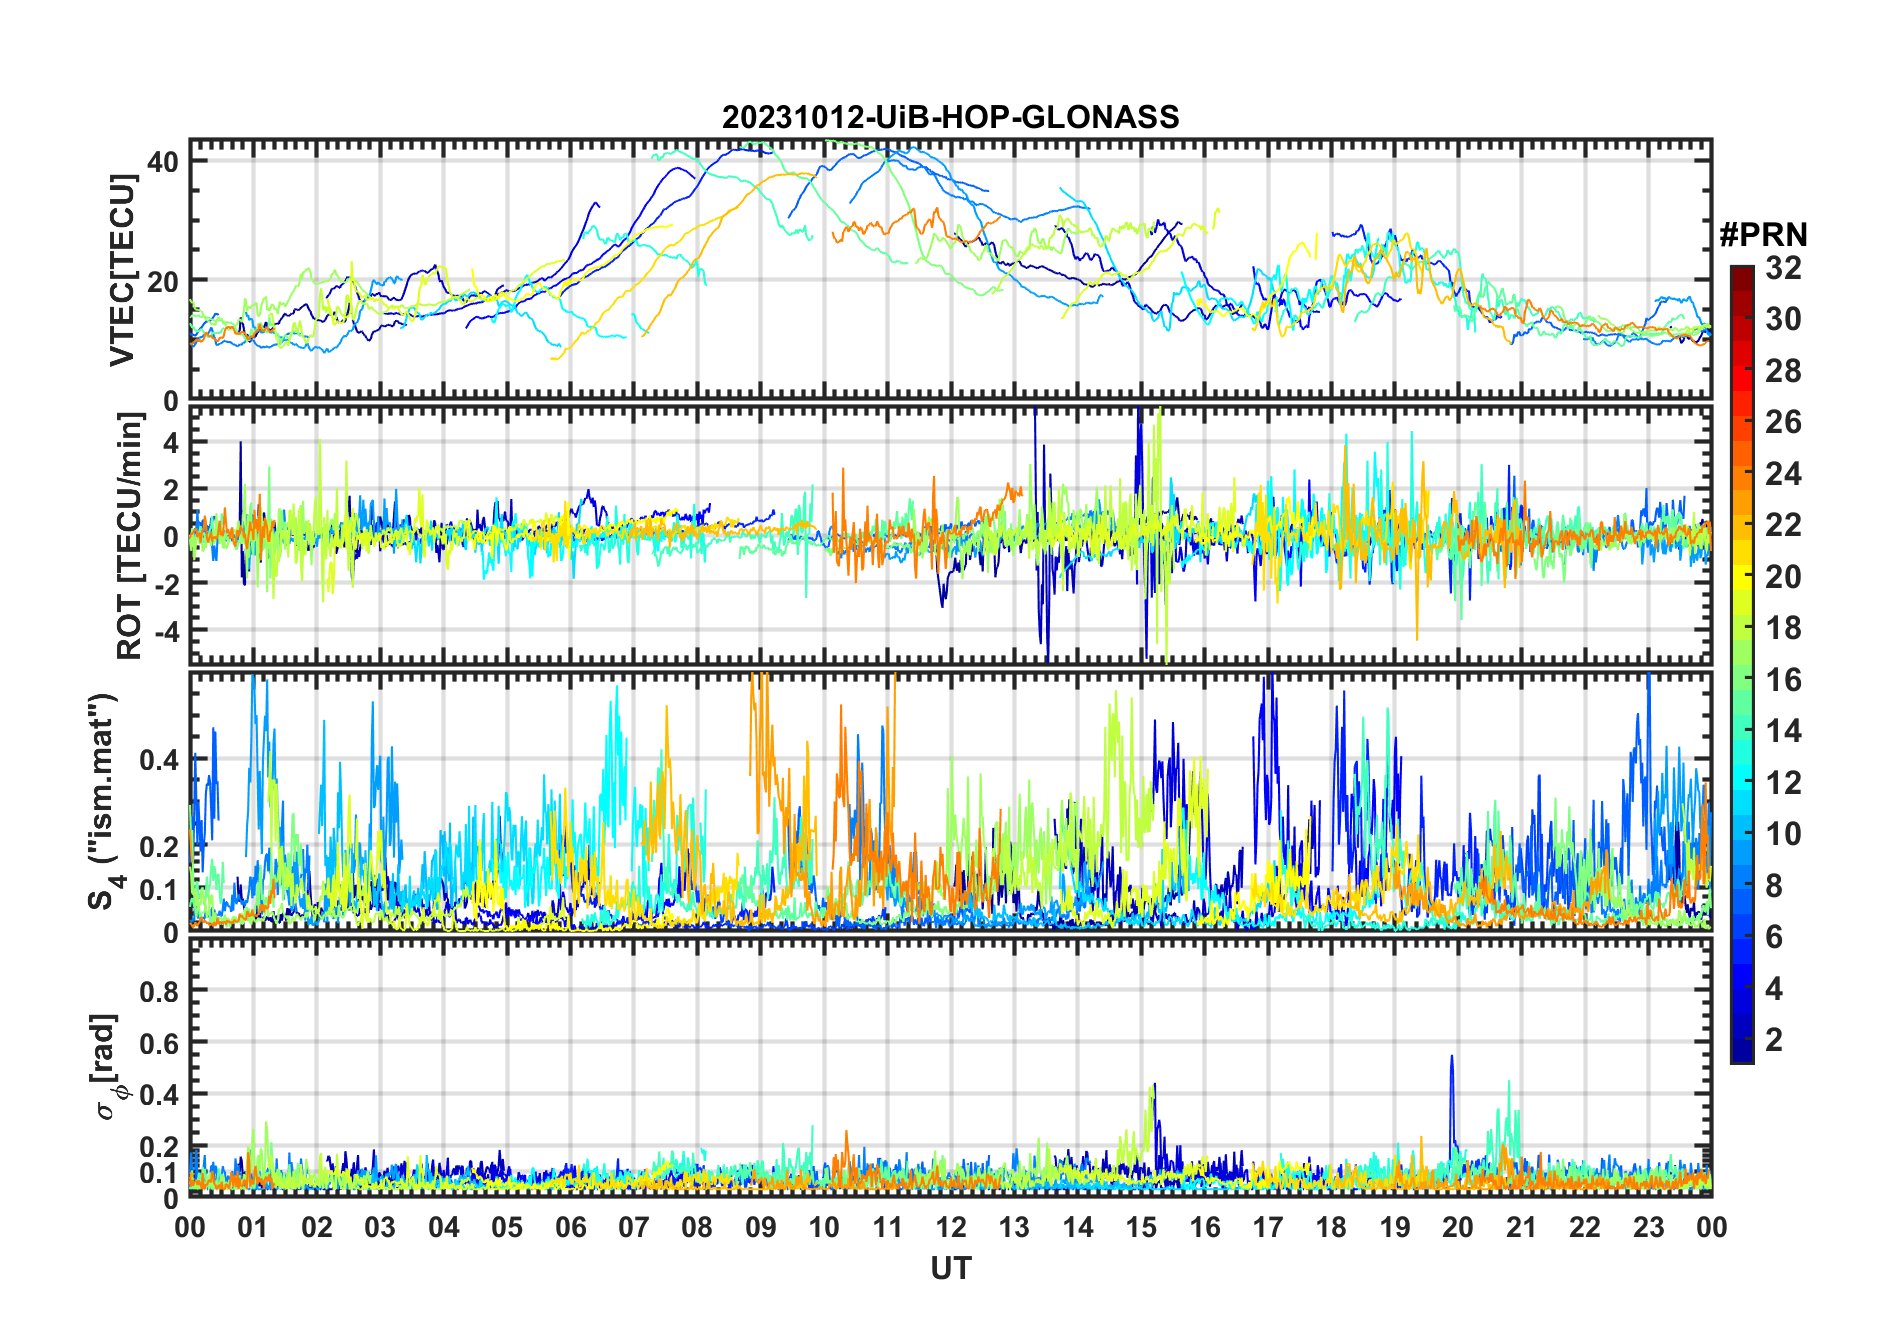Screen dimensions: 1902x1330
Task: Select colorbar tick label 6
Action: (1774, 937)
